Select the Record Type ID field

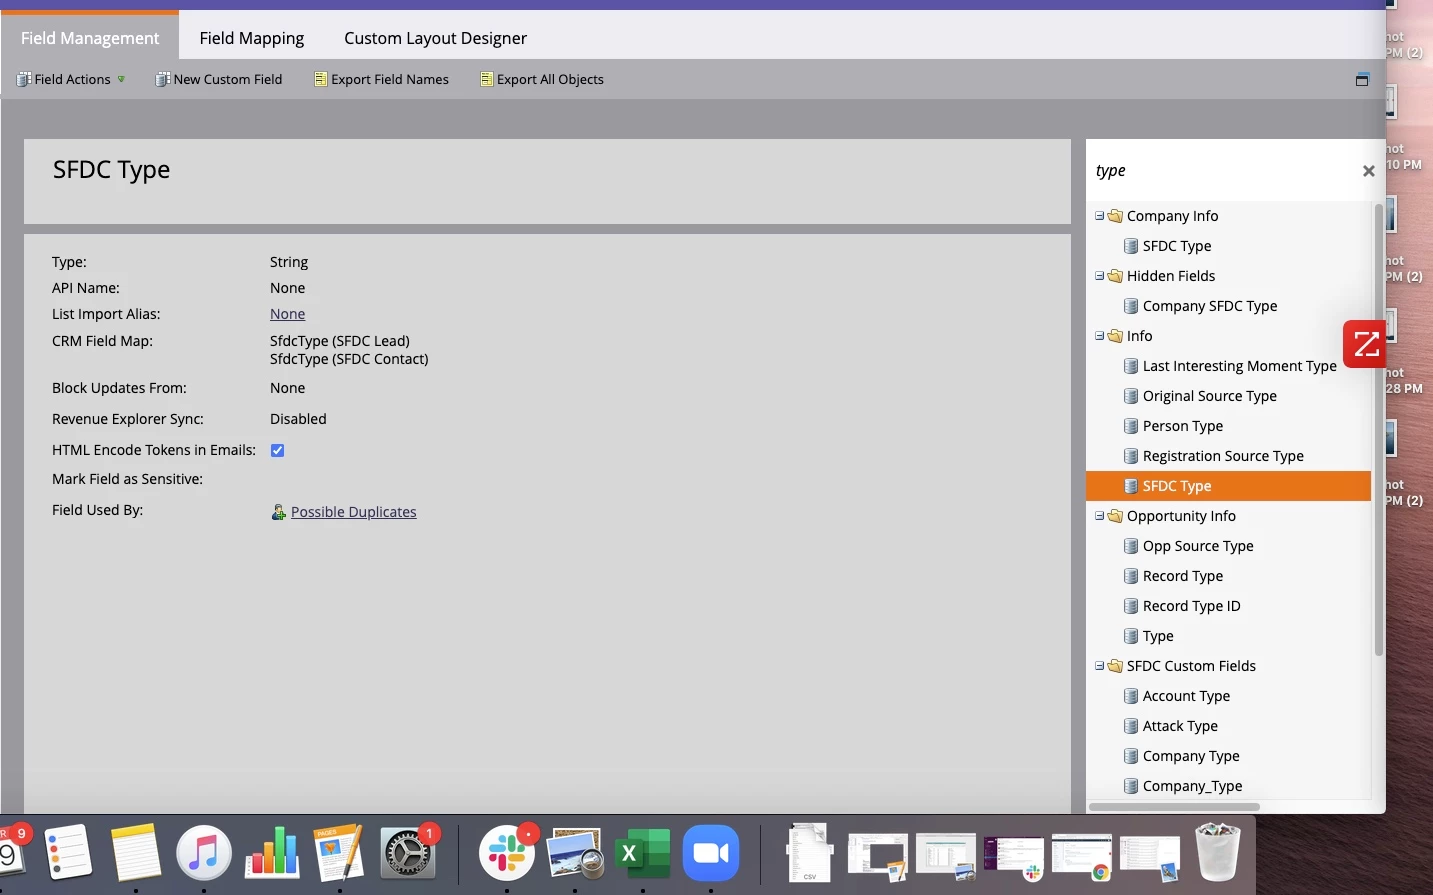[x=1191, y=606]
